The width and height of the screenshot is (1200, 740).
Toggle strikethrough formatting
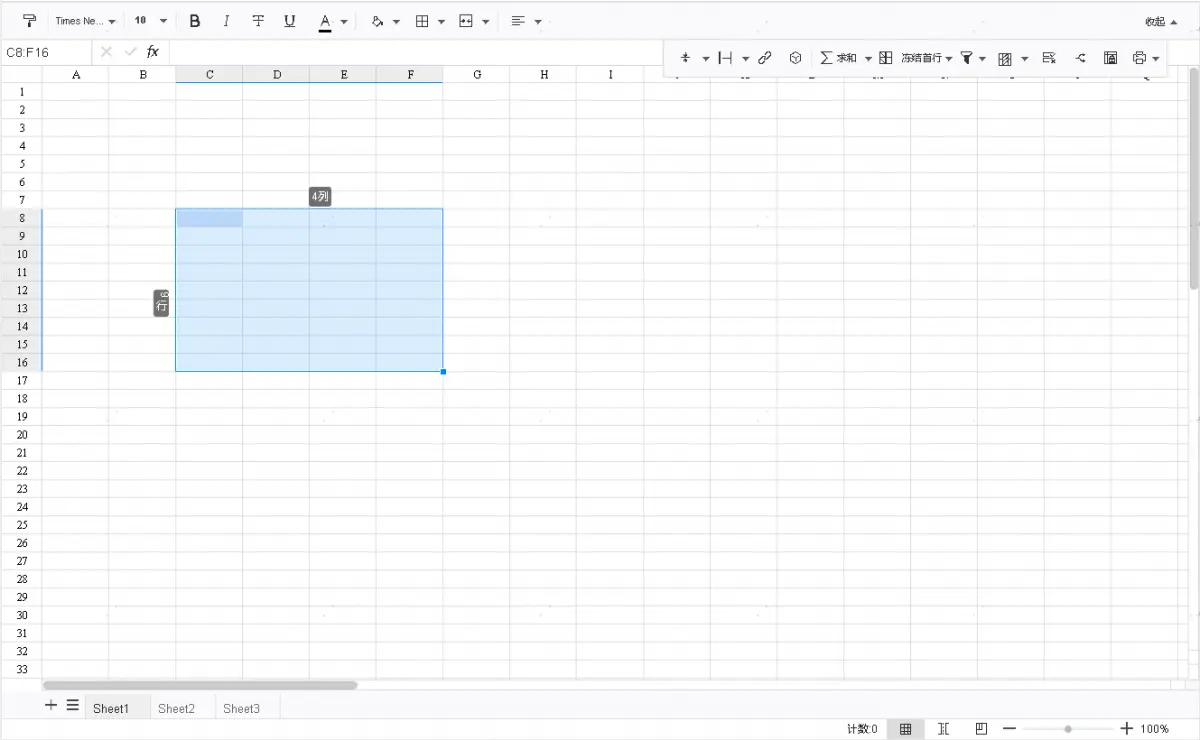pyautogui.click(x=258, y=21)
